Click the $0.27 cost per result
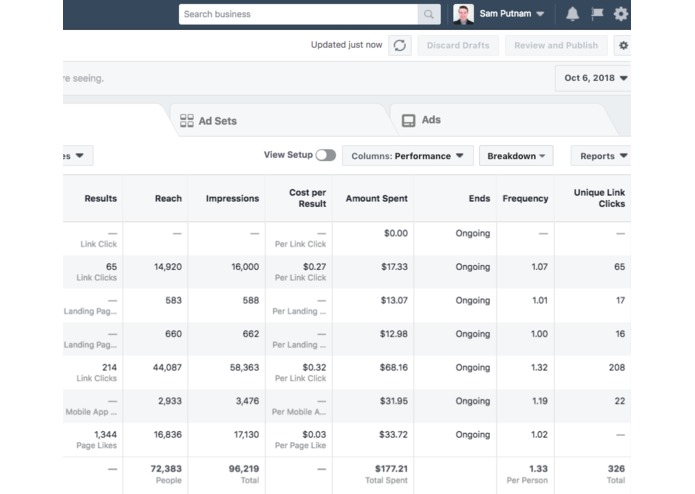 coord(314,267)
